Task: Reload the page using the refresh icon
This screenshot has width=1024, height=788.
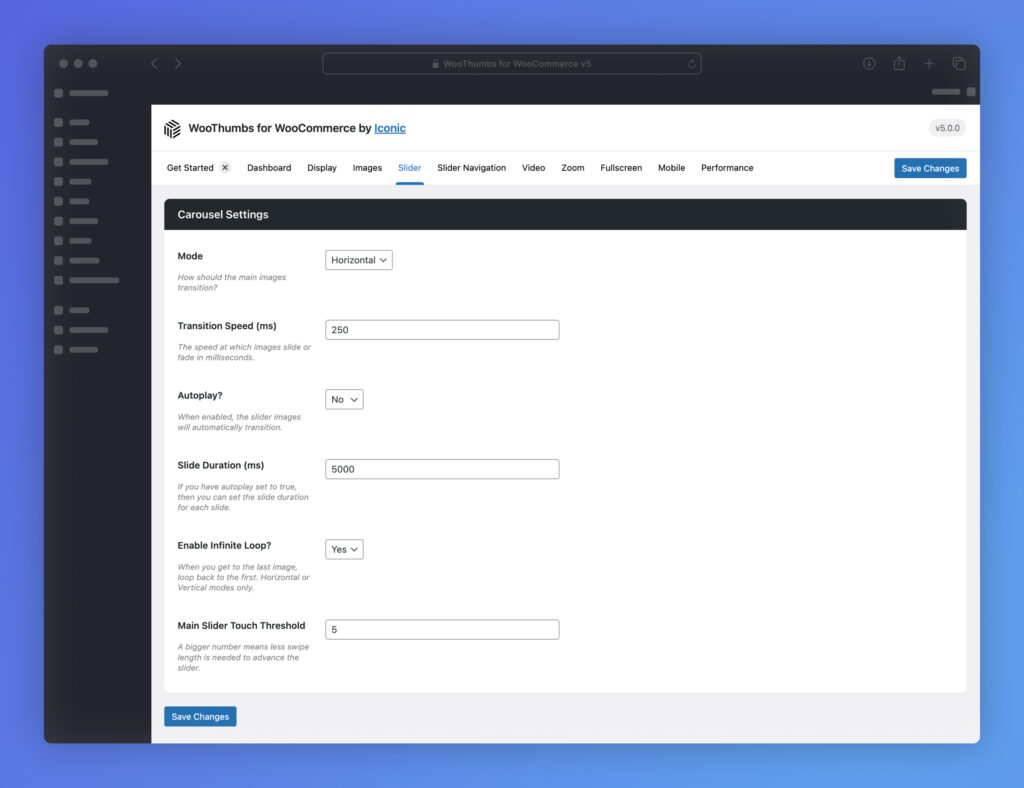Action: click(x=692, y=63)
